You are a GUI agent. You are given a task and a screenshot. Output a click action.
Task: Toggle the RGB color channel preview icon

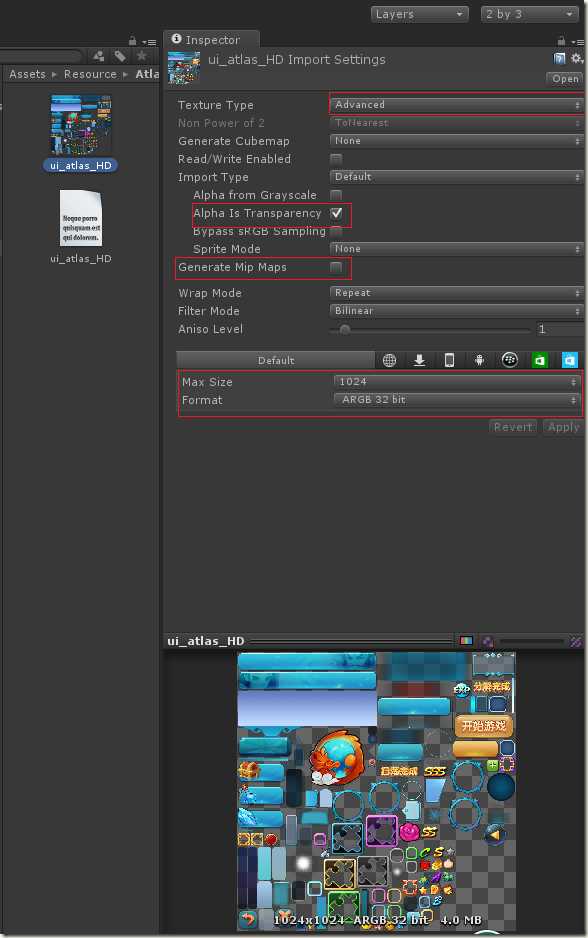pyautogui.click(x=466, y=641)
